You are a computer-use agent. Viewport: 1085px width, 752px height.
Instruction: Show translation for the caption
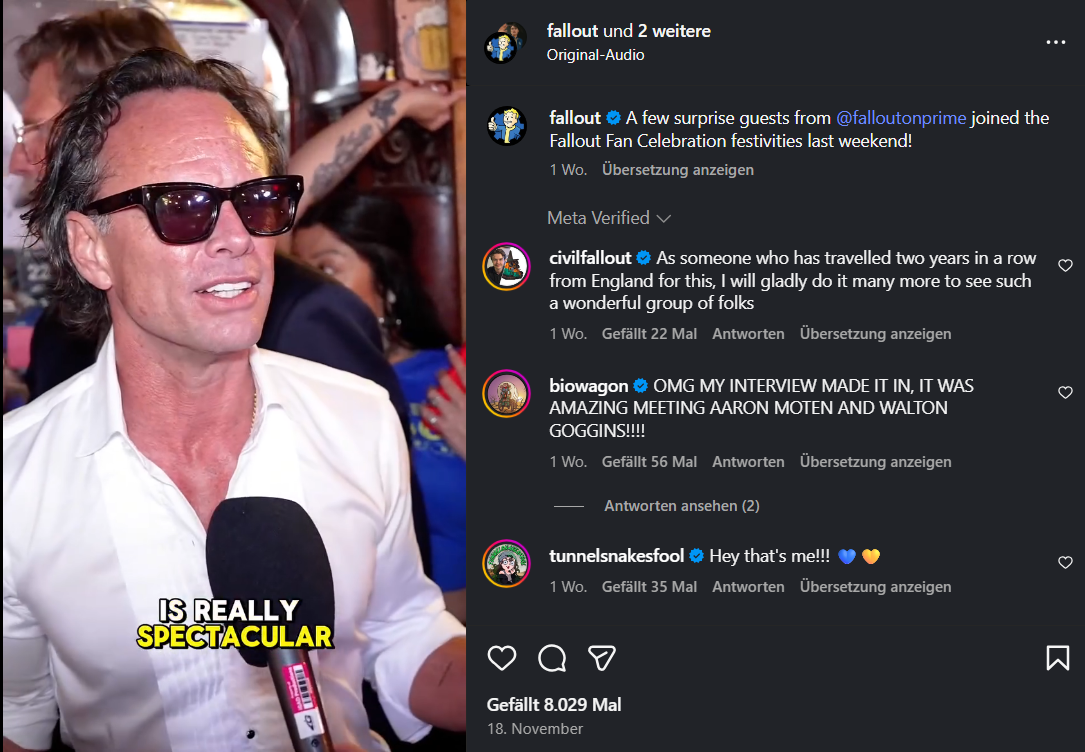[x=678, y=169]
